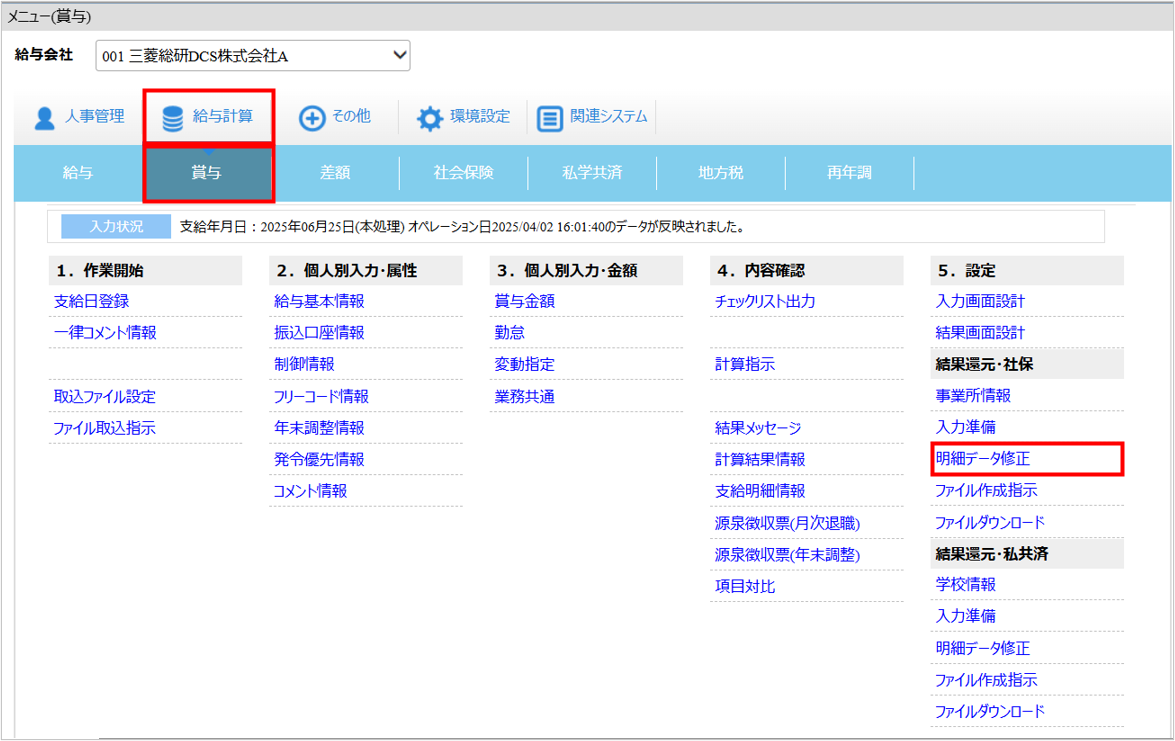Open 結果メッセージ link
Viewport: 1175px width, 741px height.
(x=758, y=428)
